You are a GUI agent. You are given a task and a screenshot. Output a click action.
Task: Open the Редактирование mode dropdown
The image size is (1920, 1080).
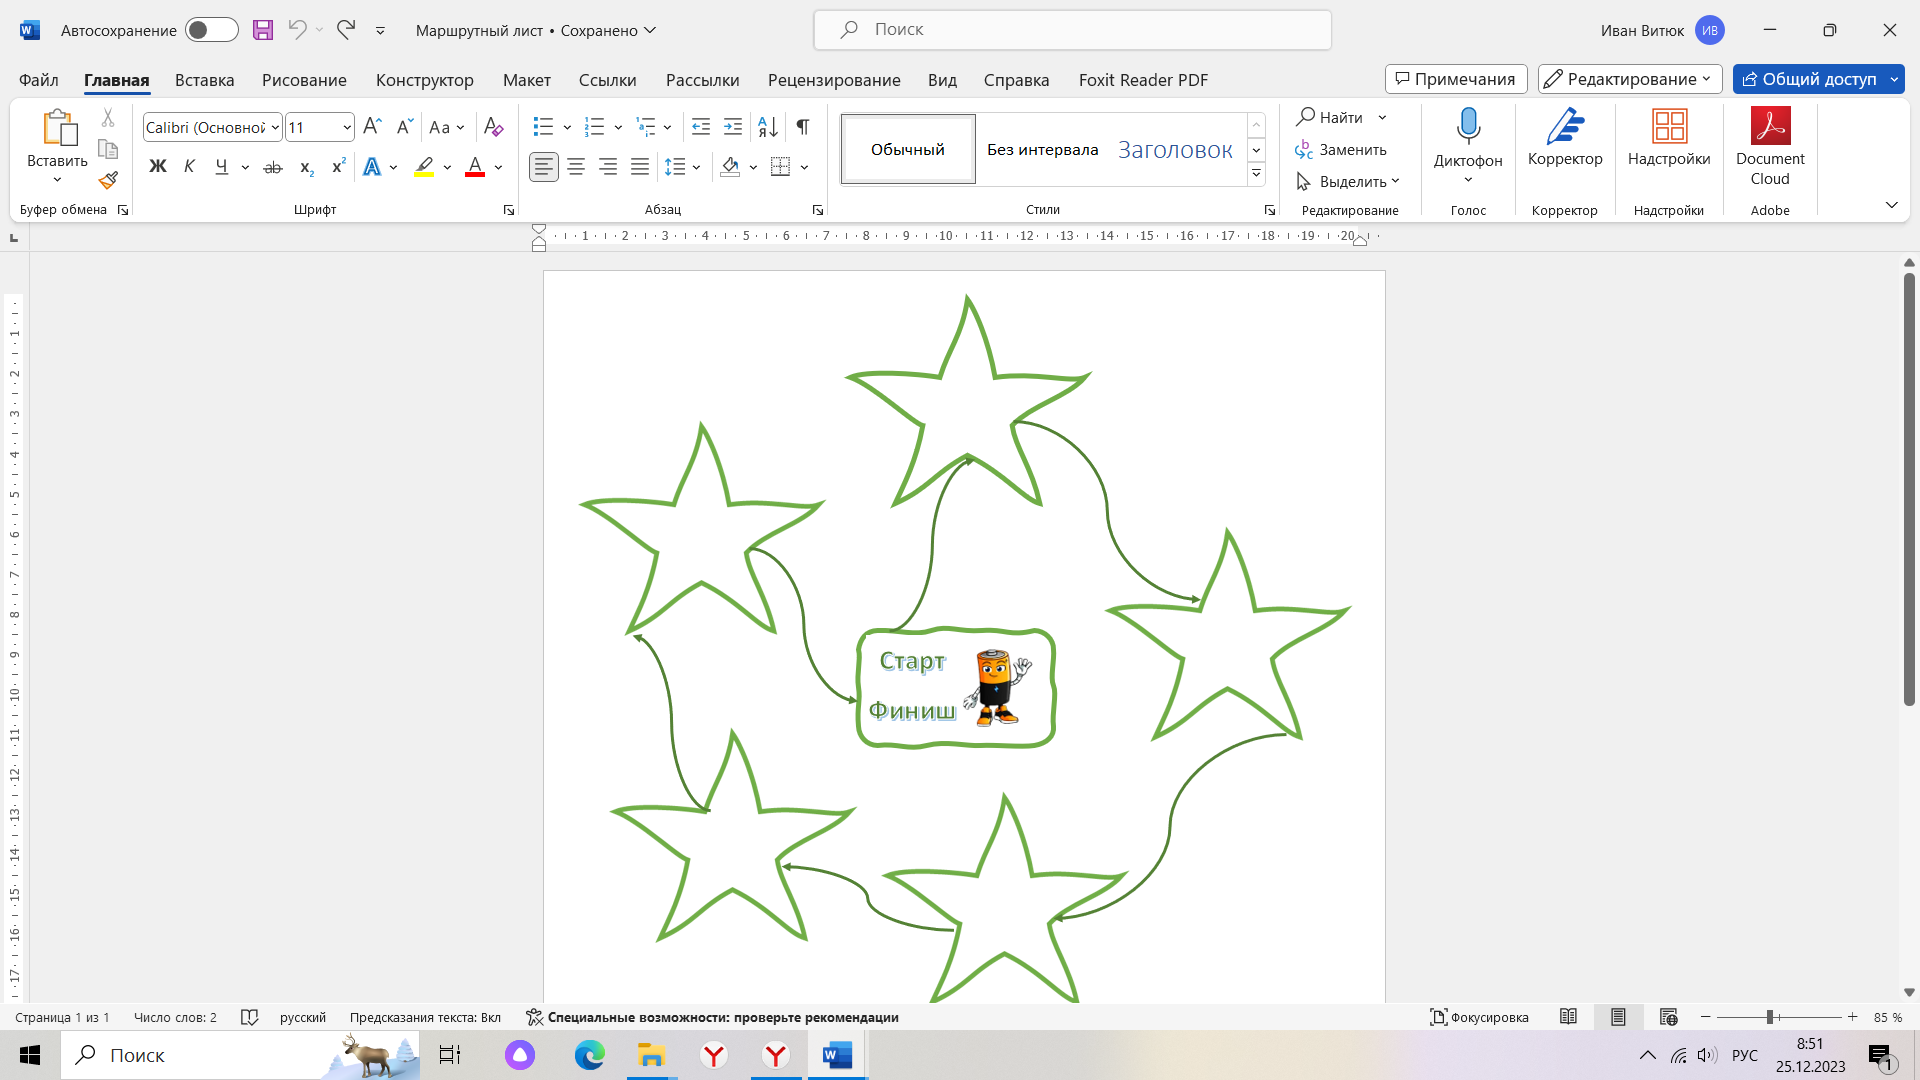pos(1629,79)
